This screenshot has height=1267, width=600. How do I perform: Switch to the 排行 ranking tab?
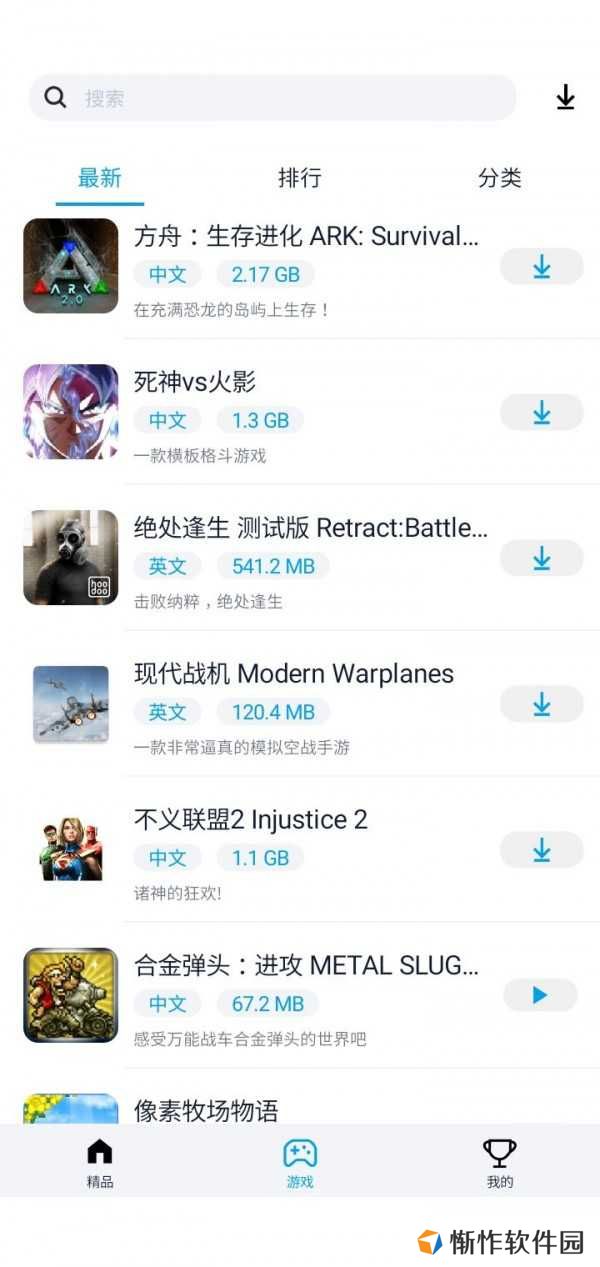click(x=300, y=178)
